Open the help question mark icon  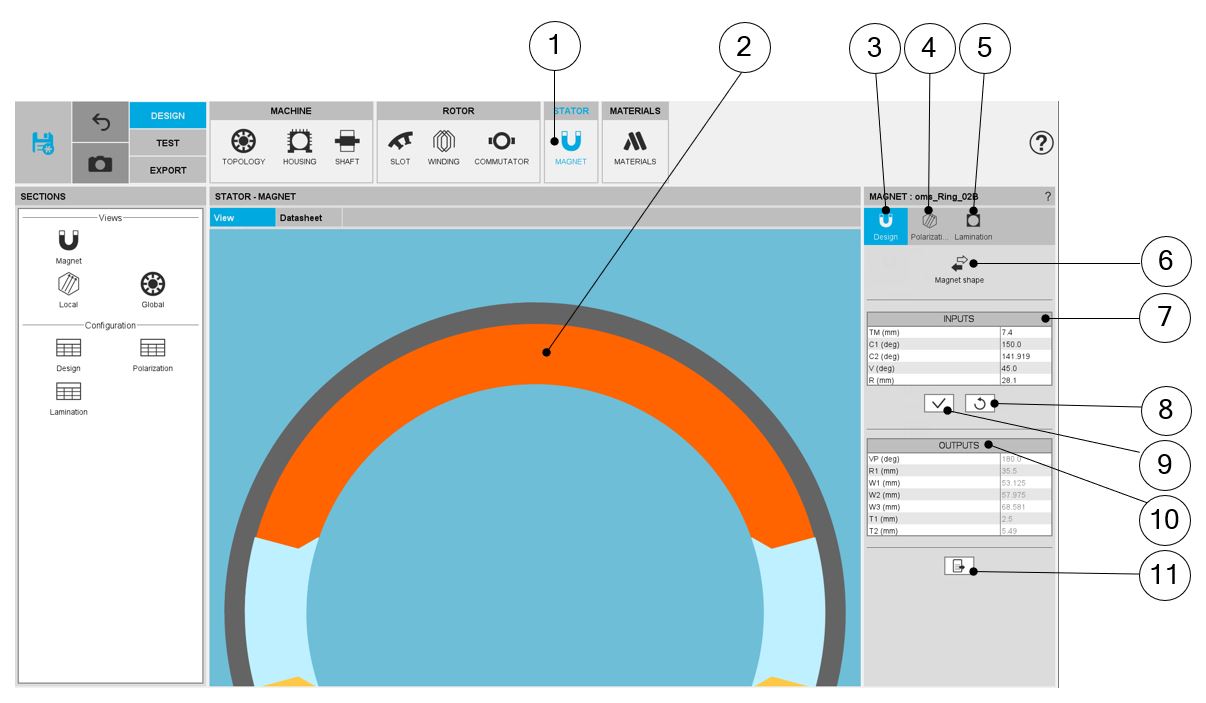point(1041,143)
